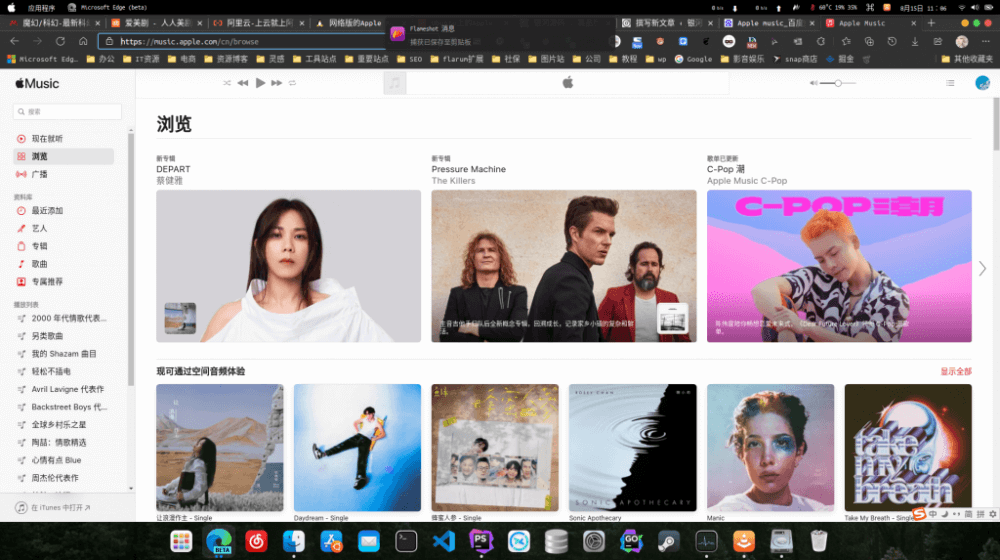The width and height of the screenshot is (1000, 560).
Task: Reload the page in Edge
Action: pos(60,41)
